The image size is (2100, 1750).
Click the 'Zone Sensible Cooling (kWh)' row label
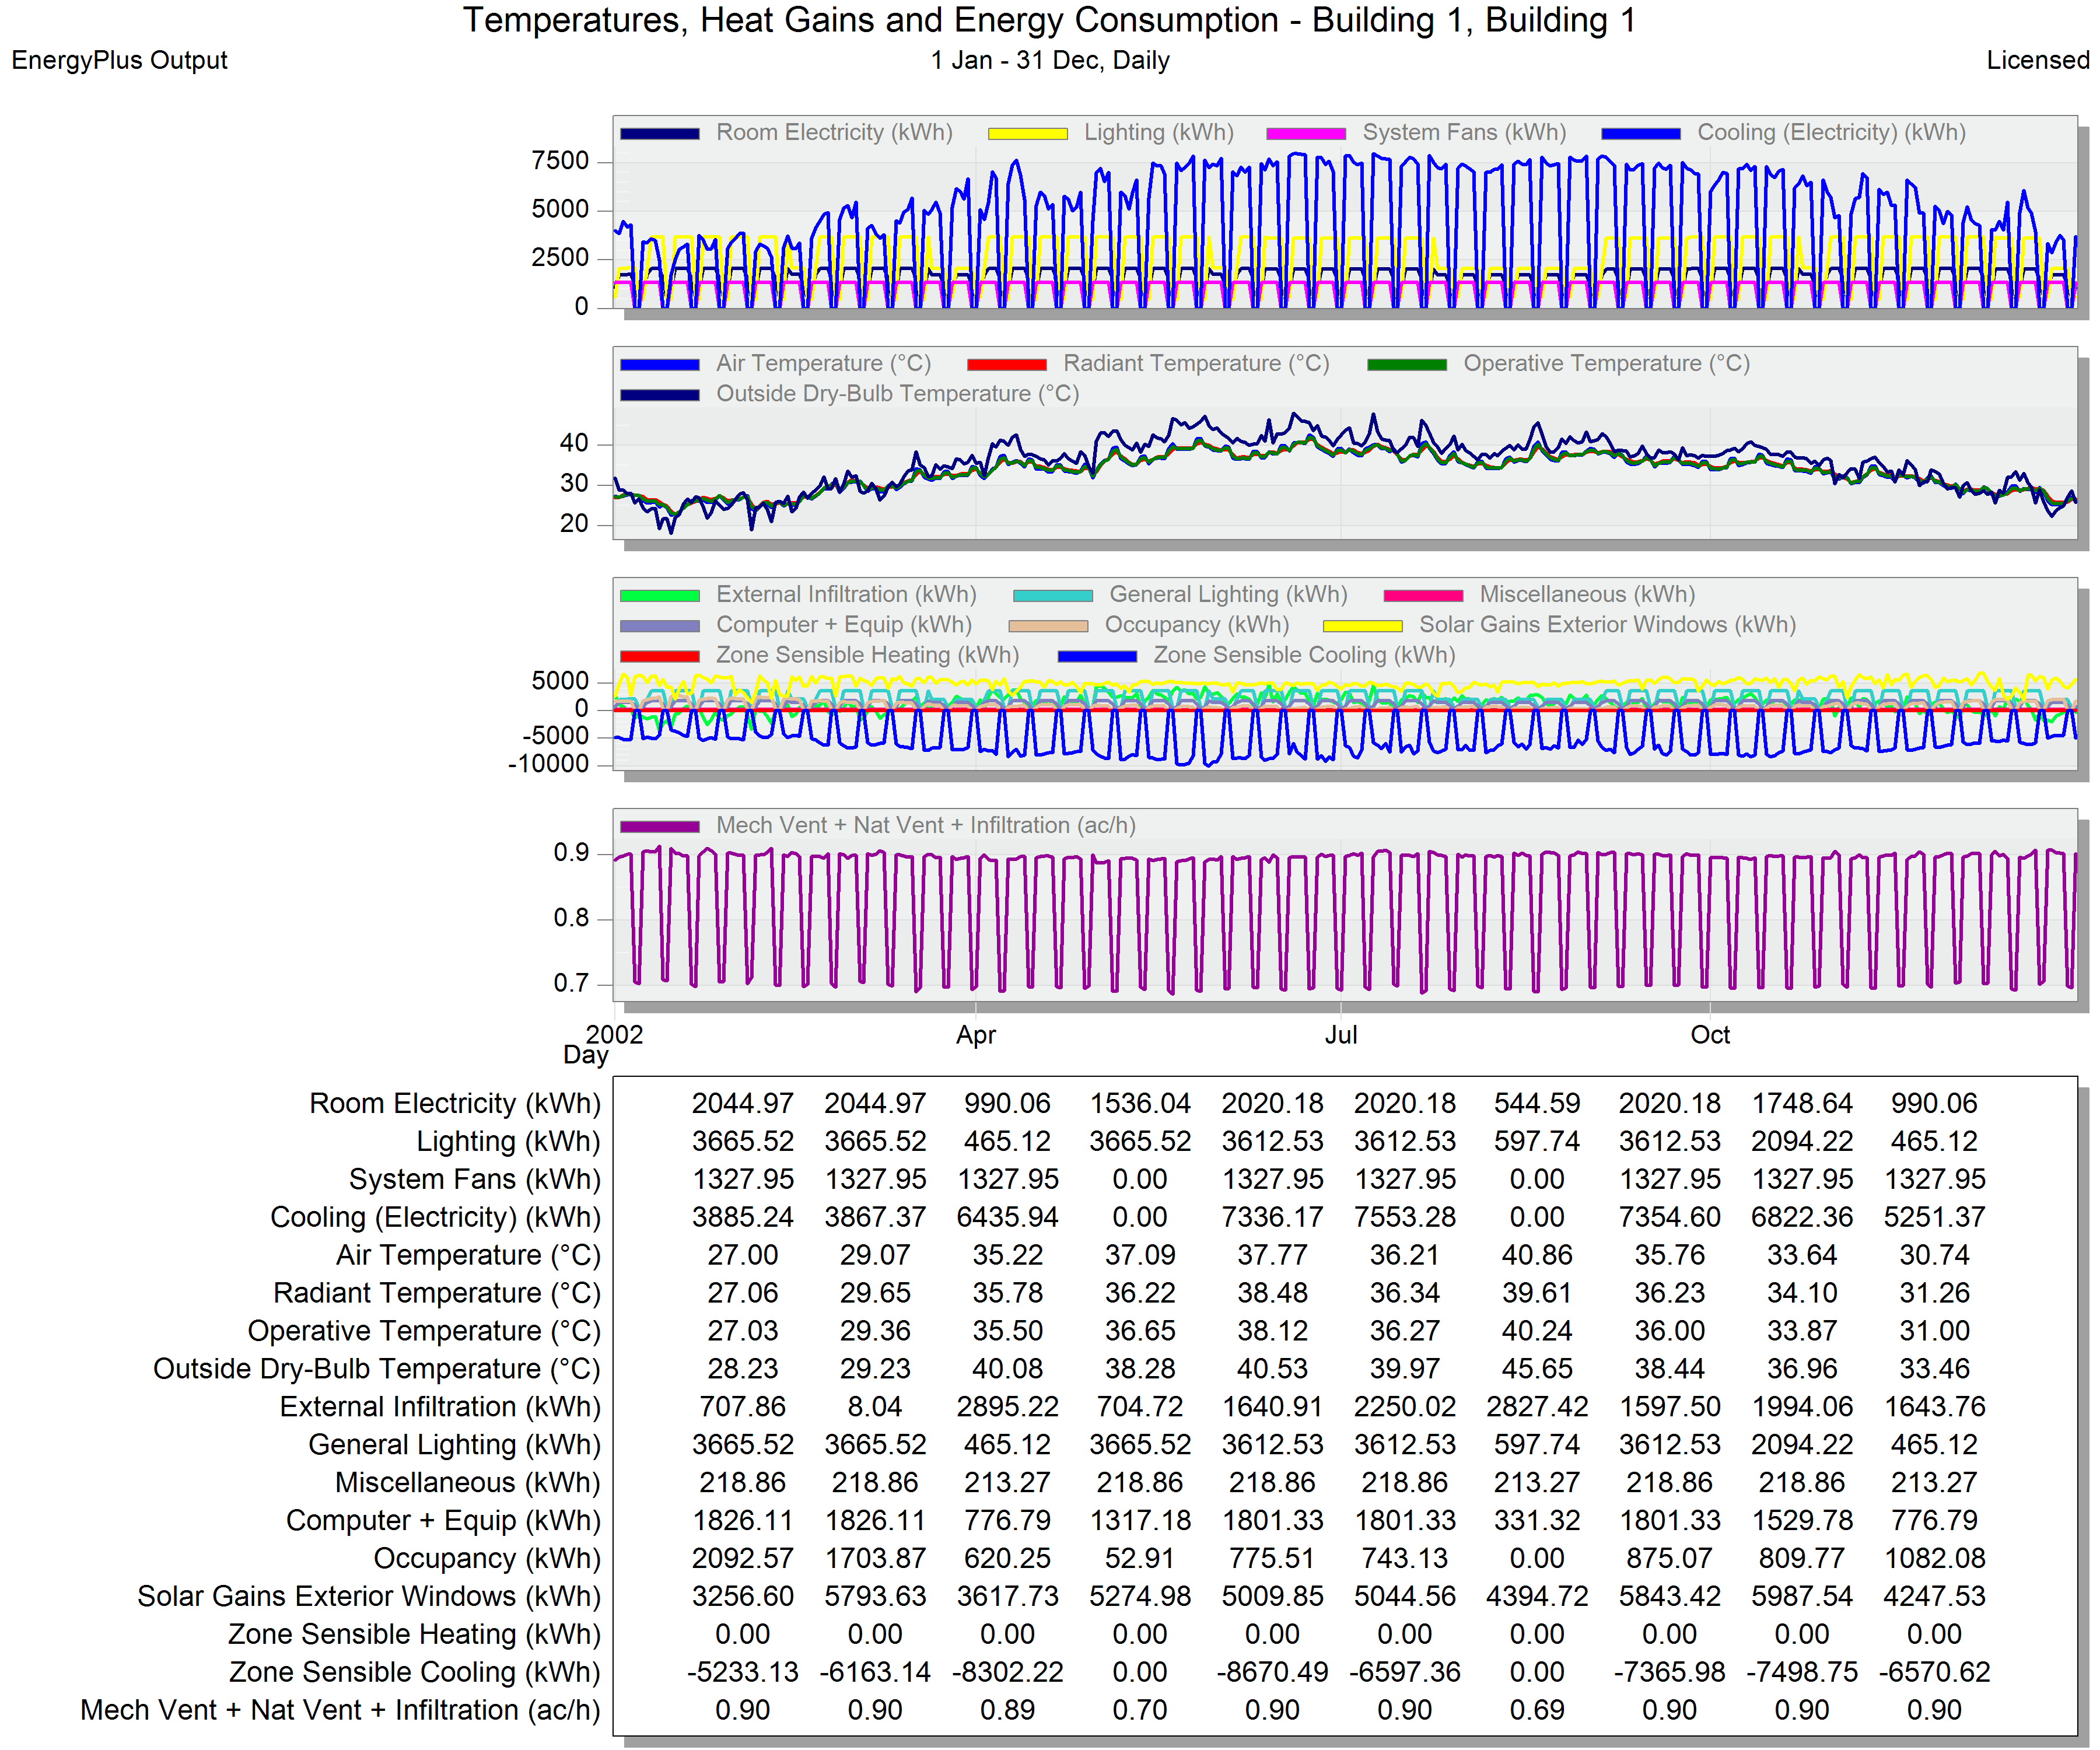(415, 1672)
